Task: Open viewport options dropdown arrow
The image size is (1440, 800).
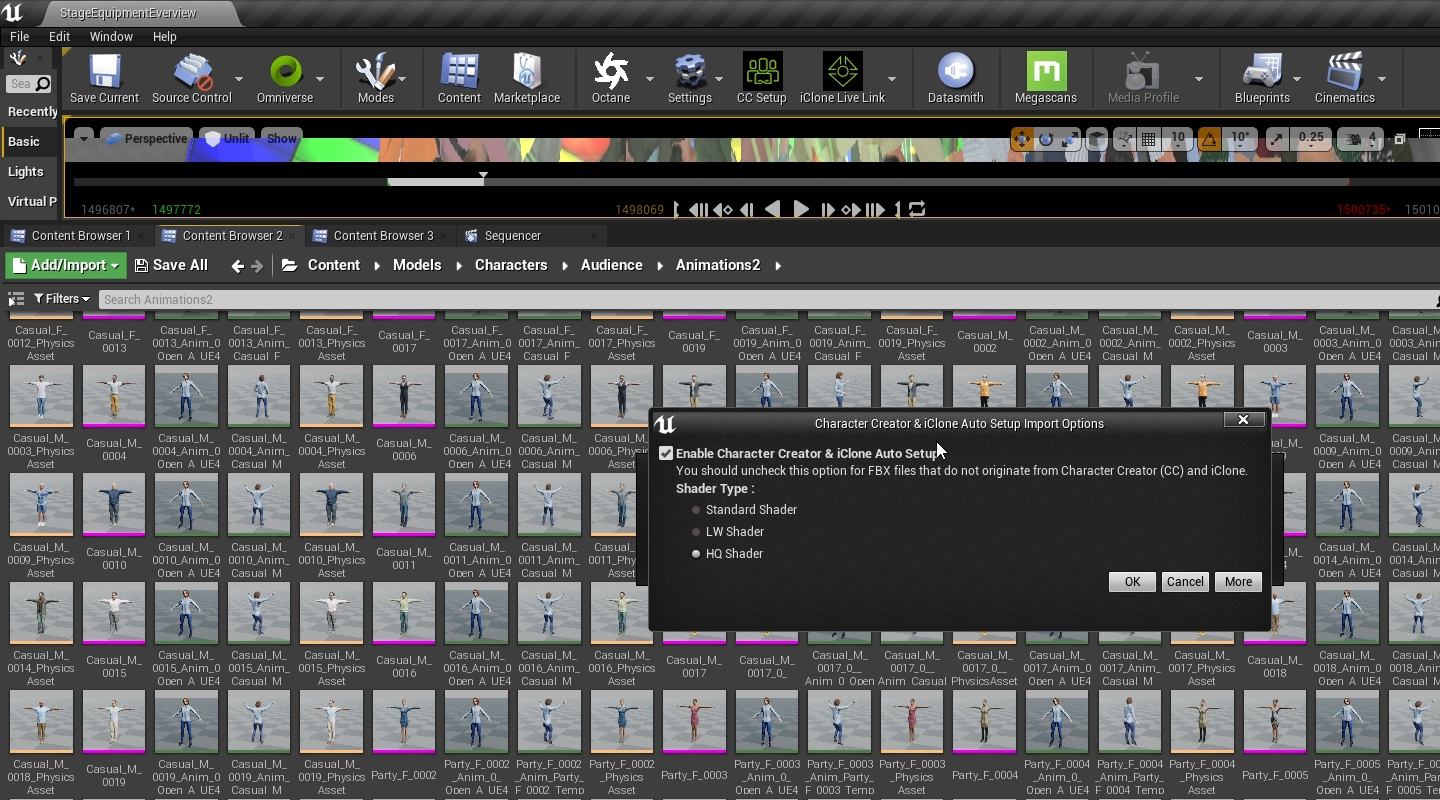Action: point(84,138)
